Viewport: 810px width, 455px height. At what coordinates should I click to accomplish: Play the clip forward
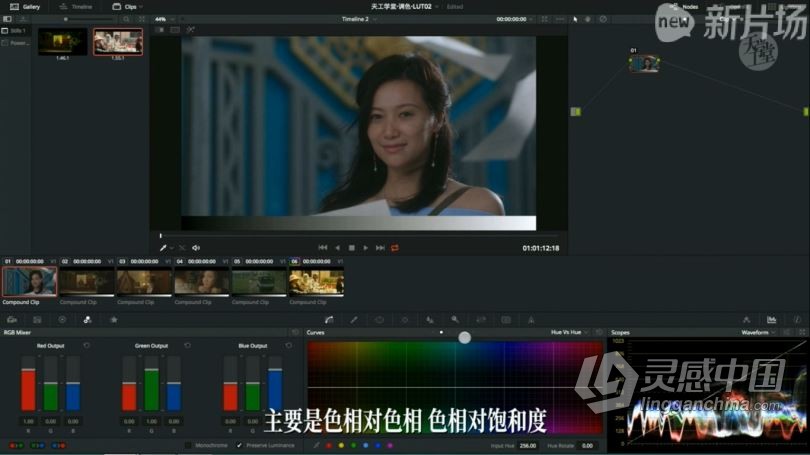[366, 248]
